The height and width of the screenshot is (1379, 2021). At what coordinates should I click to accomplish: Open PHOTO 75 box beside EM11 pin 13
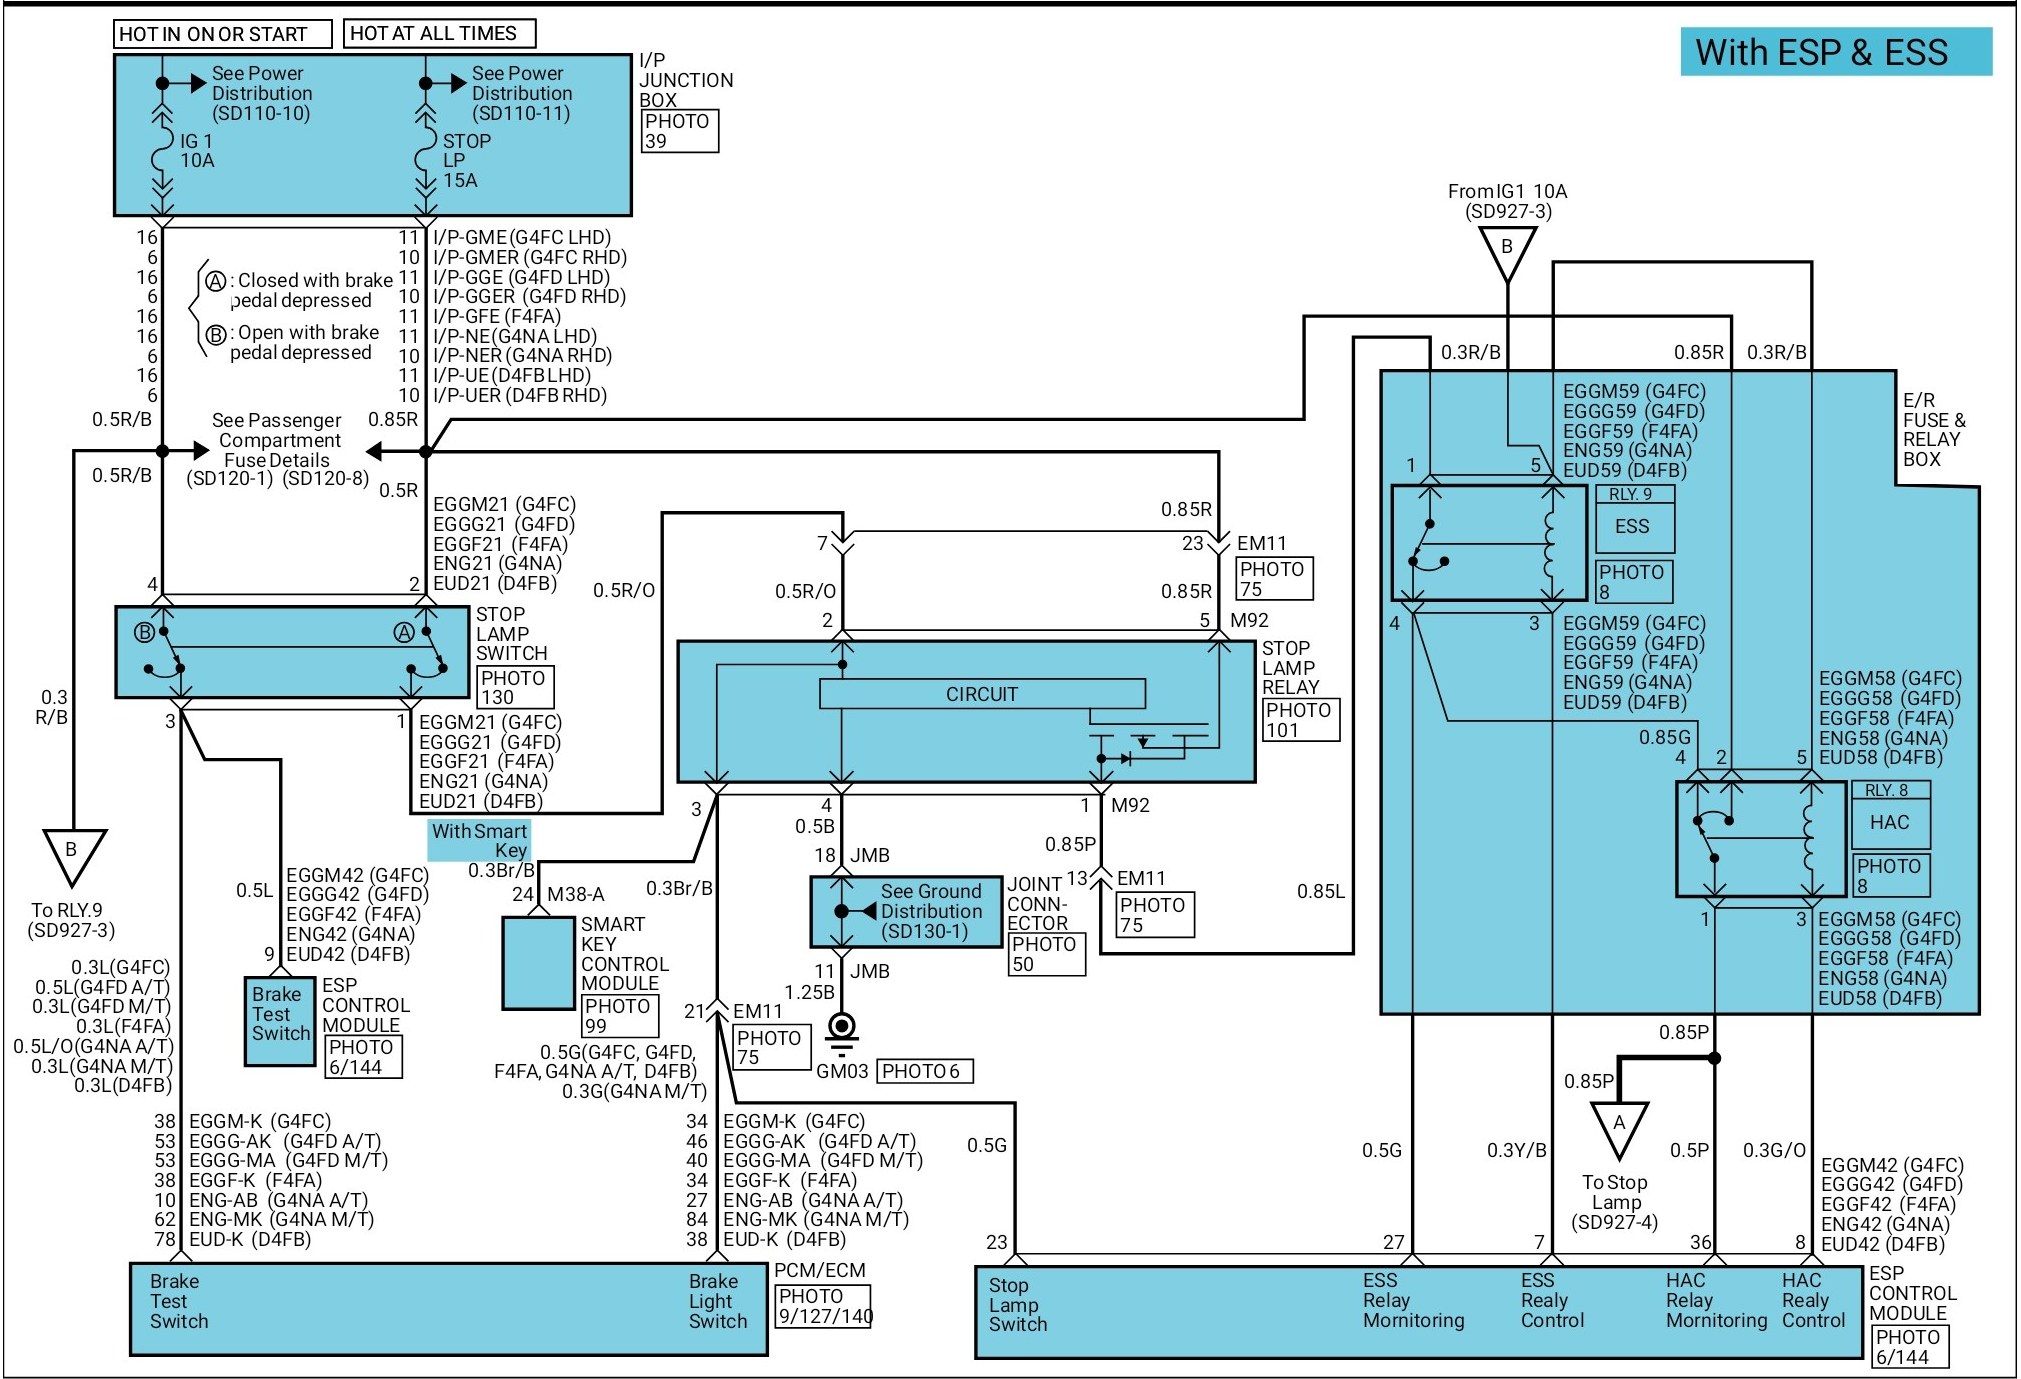(1155, 915)
